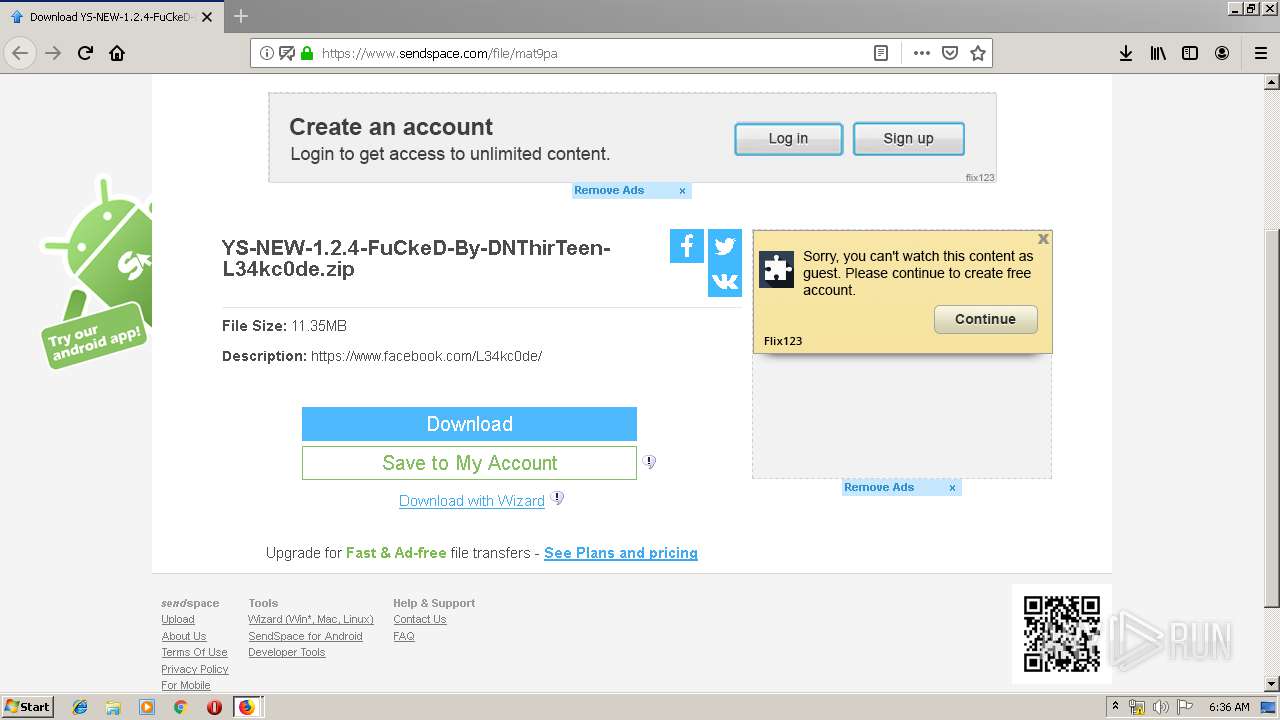Save page to Pocket icon

pyautogui.click(x=950, y=53)
